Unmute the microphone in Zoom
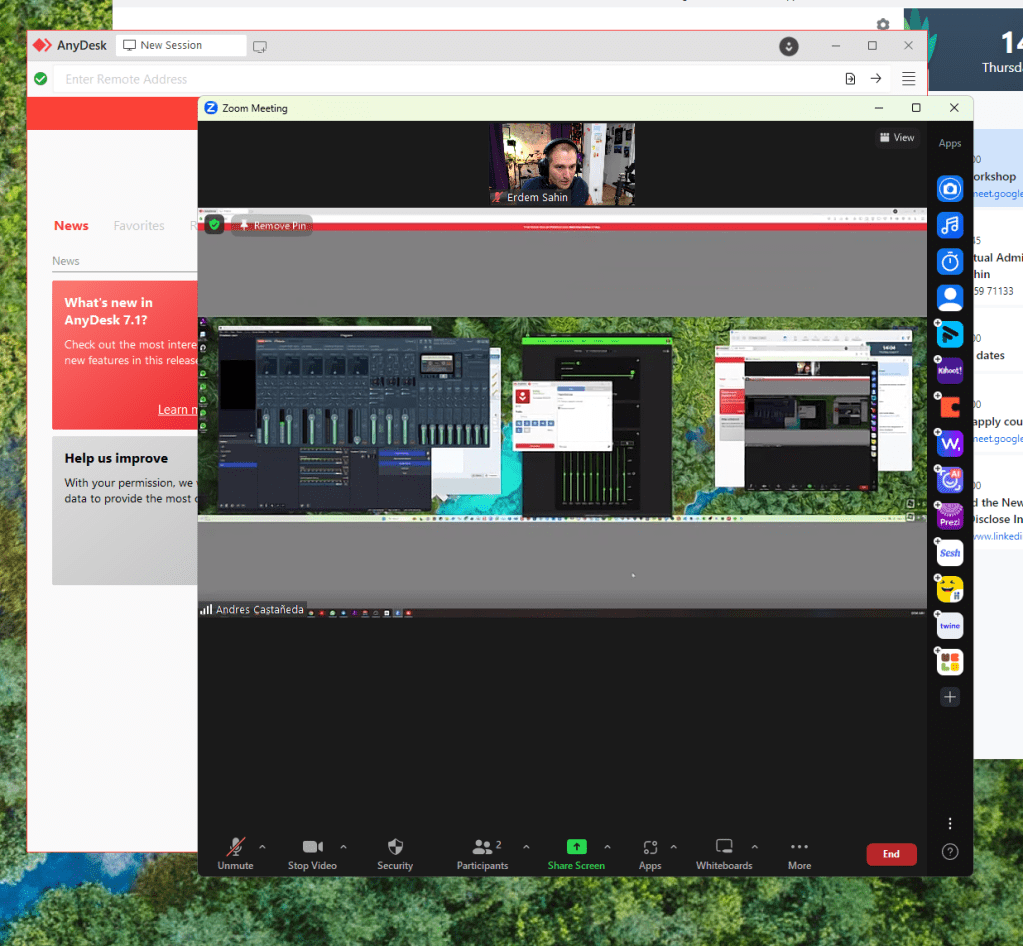The image size is (1023, 946). [236, 854]
